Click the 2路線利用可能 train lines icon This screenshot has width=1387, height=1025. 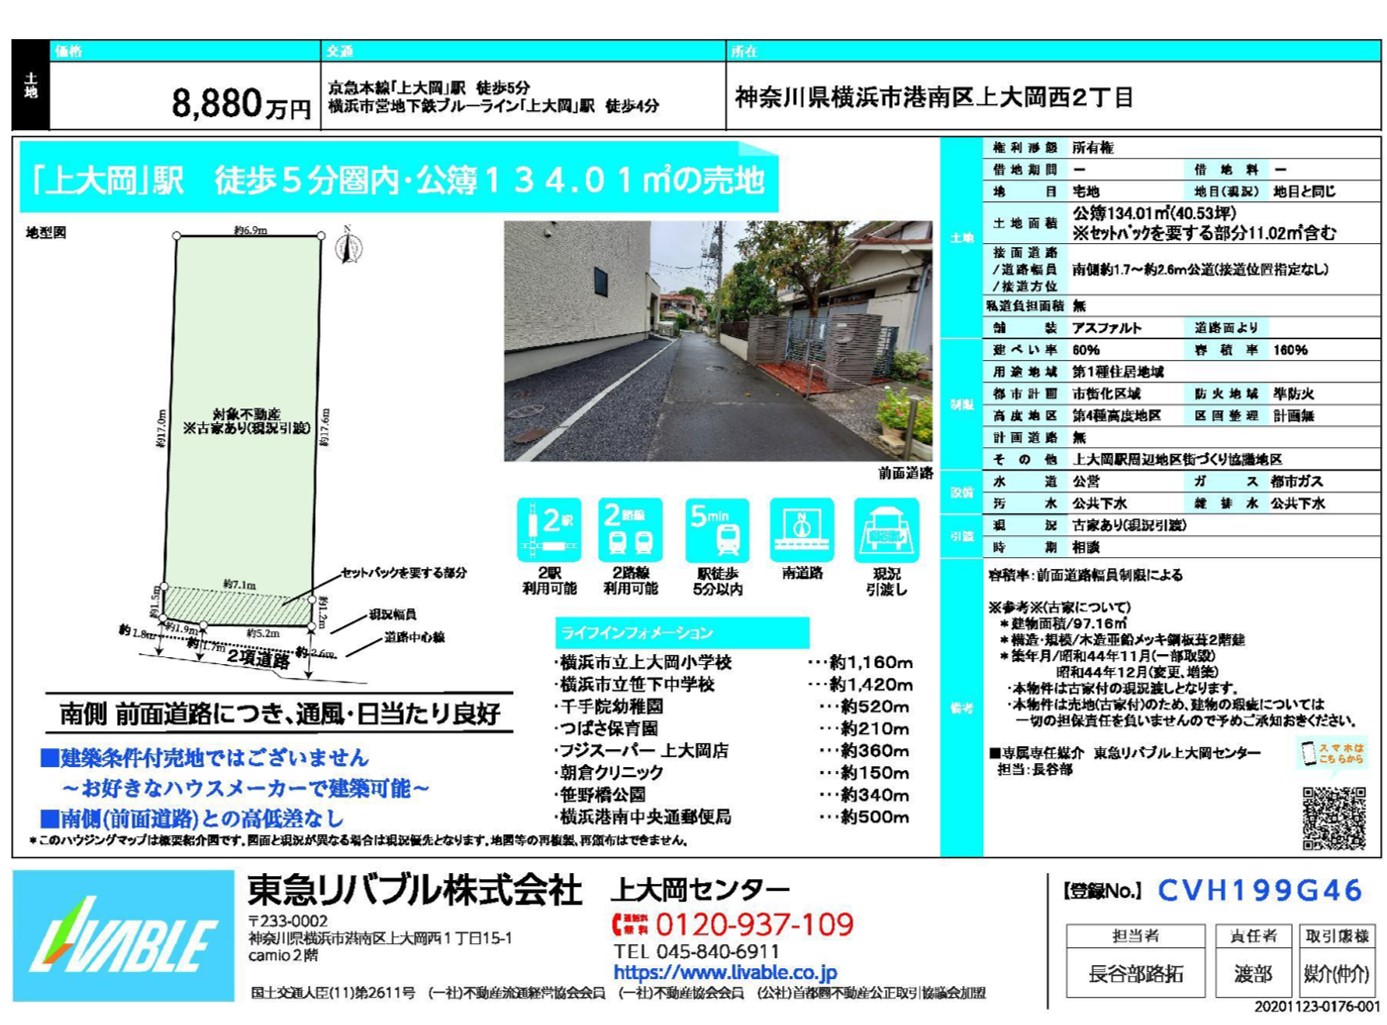tap(630, 531)
